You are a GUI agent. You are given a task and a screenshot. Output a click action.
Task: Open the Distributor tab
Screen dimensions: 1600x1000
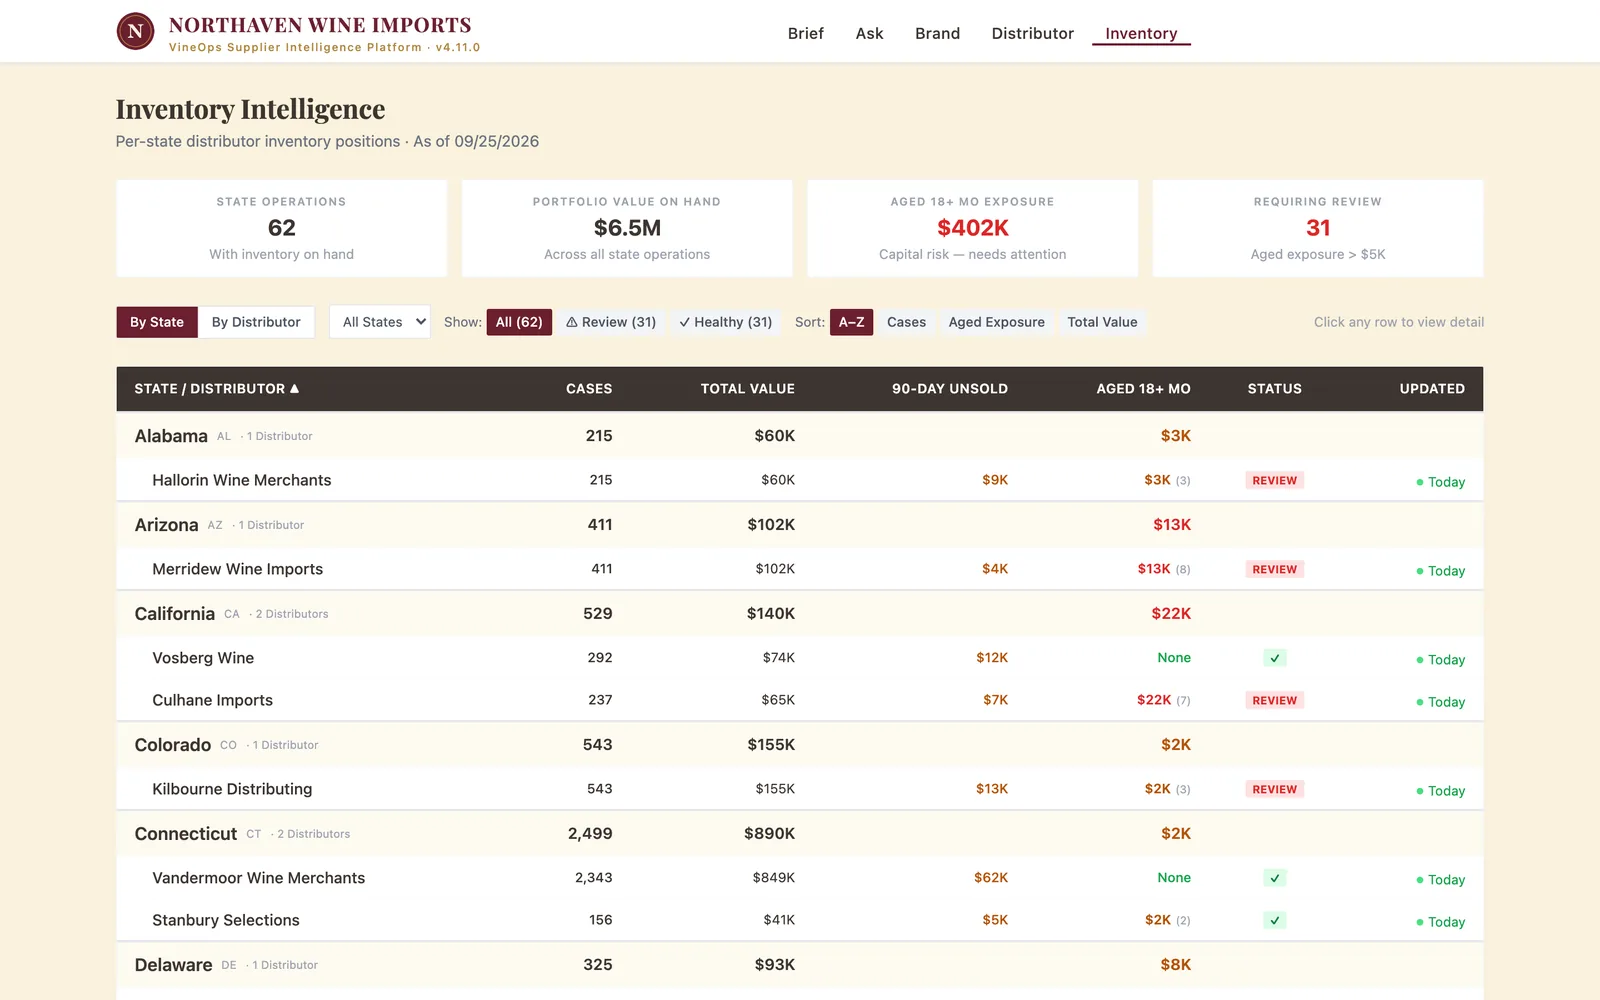point(1032,33)
